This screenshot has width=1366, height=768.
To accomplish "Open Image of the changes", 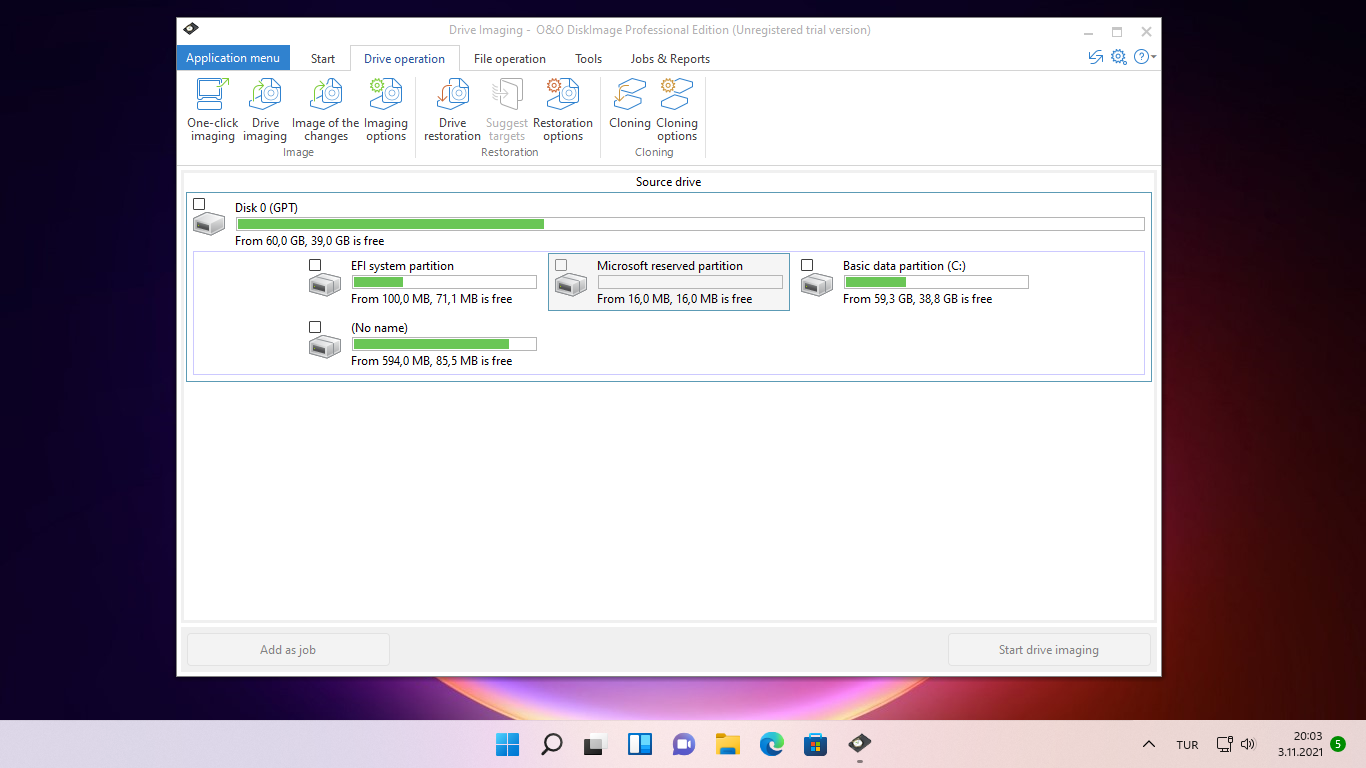I will [x=326, y=110].
